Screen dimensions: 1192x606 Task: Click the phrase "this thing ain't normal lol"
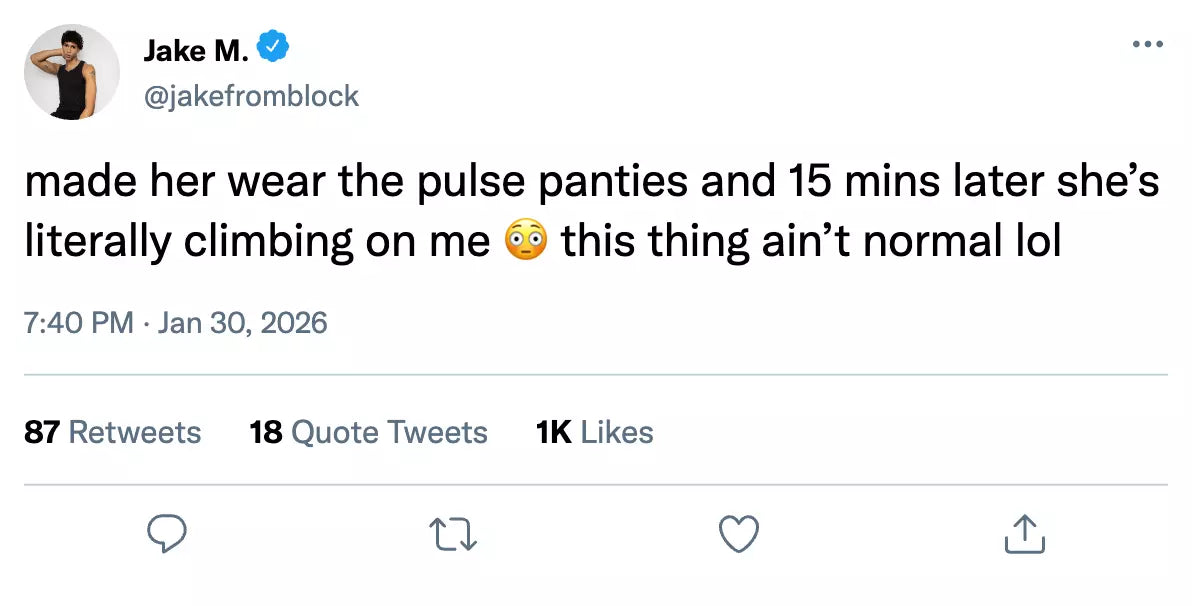point(810,242)
